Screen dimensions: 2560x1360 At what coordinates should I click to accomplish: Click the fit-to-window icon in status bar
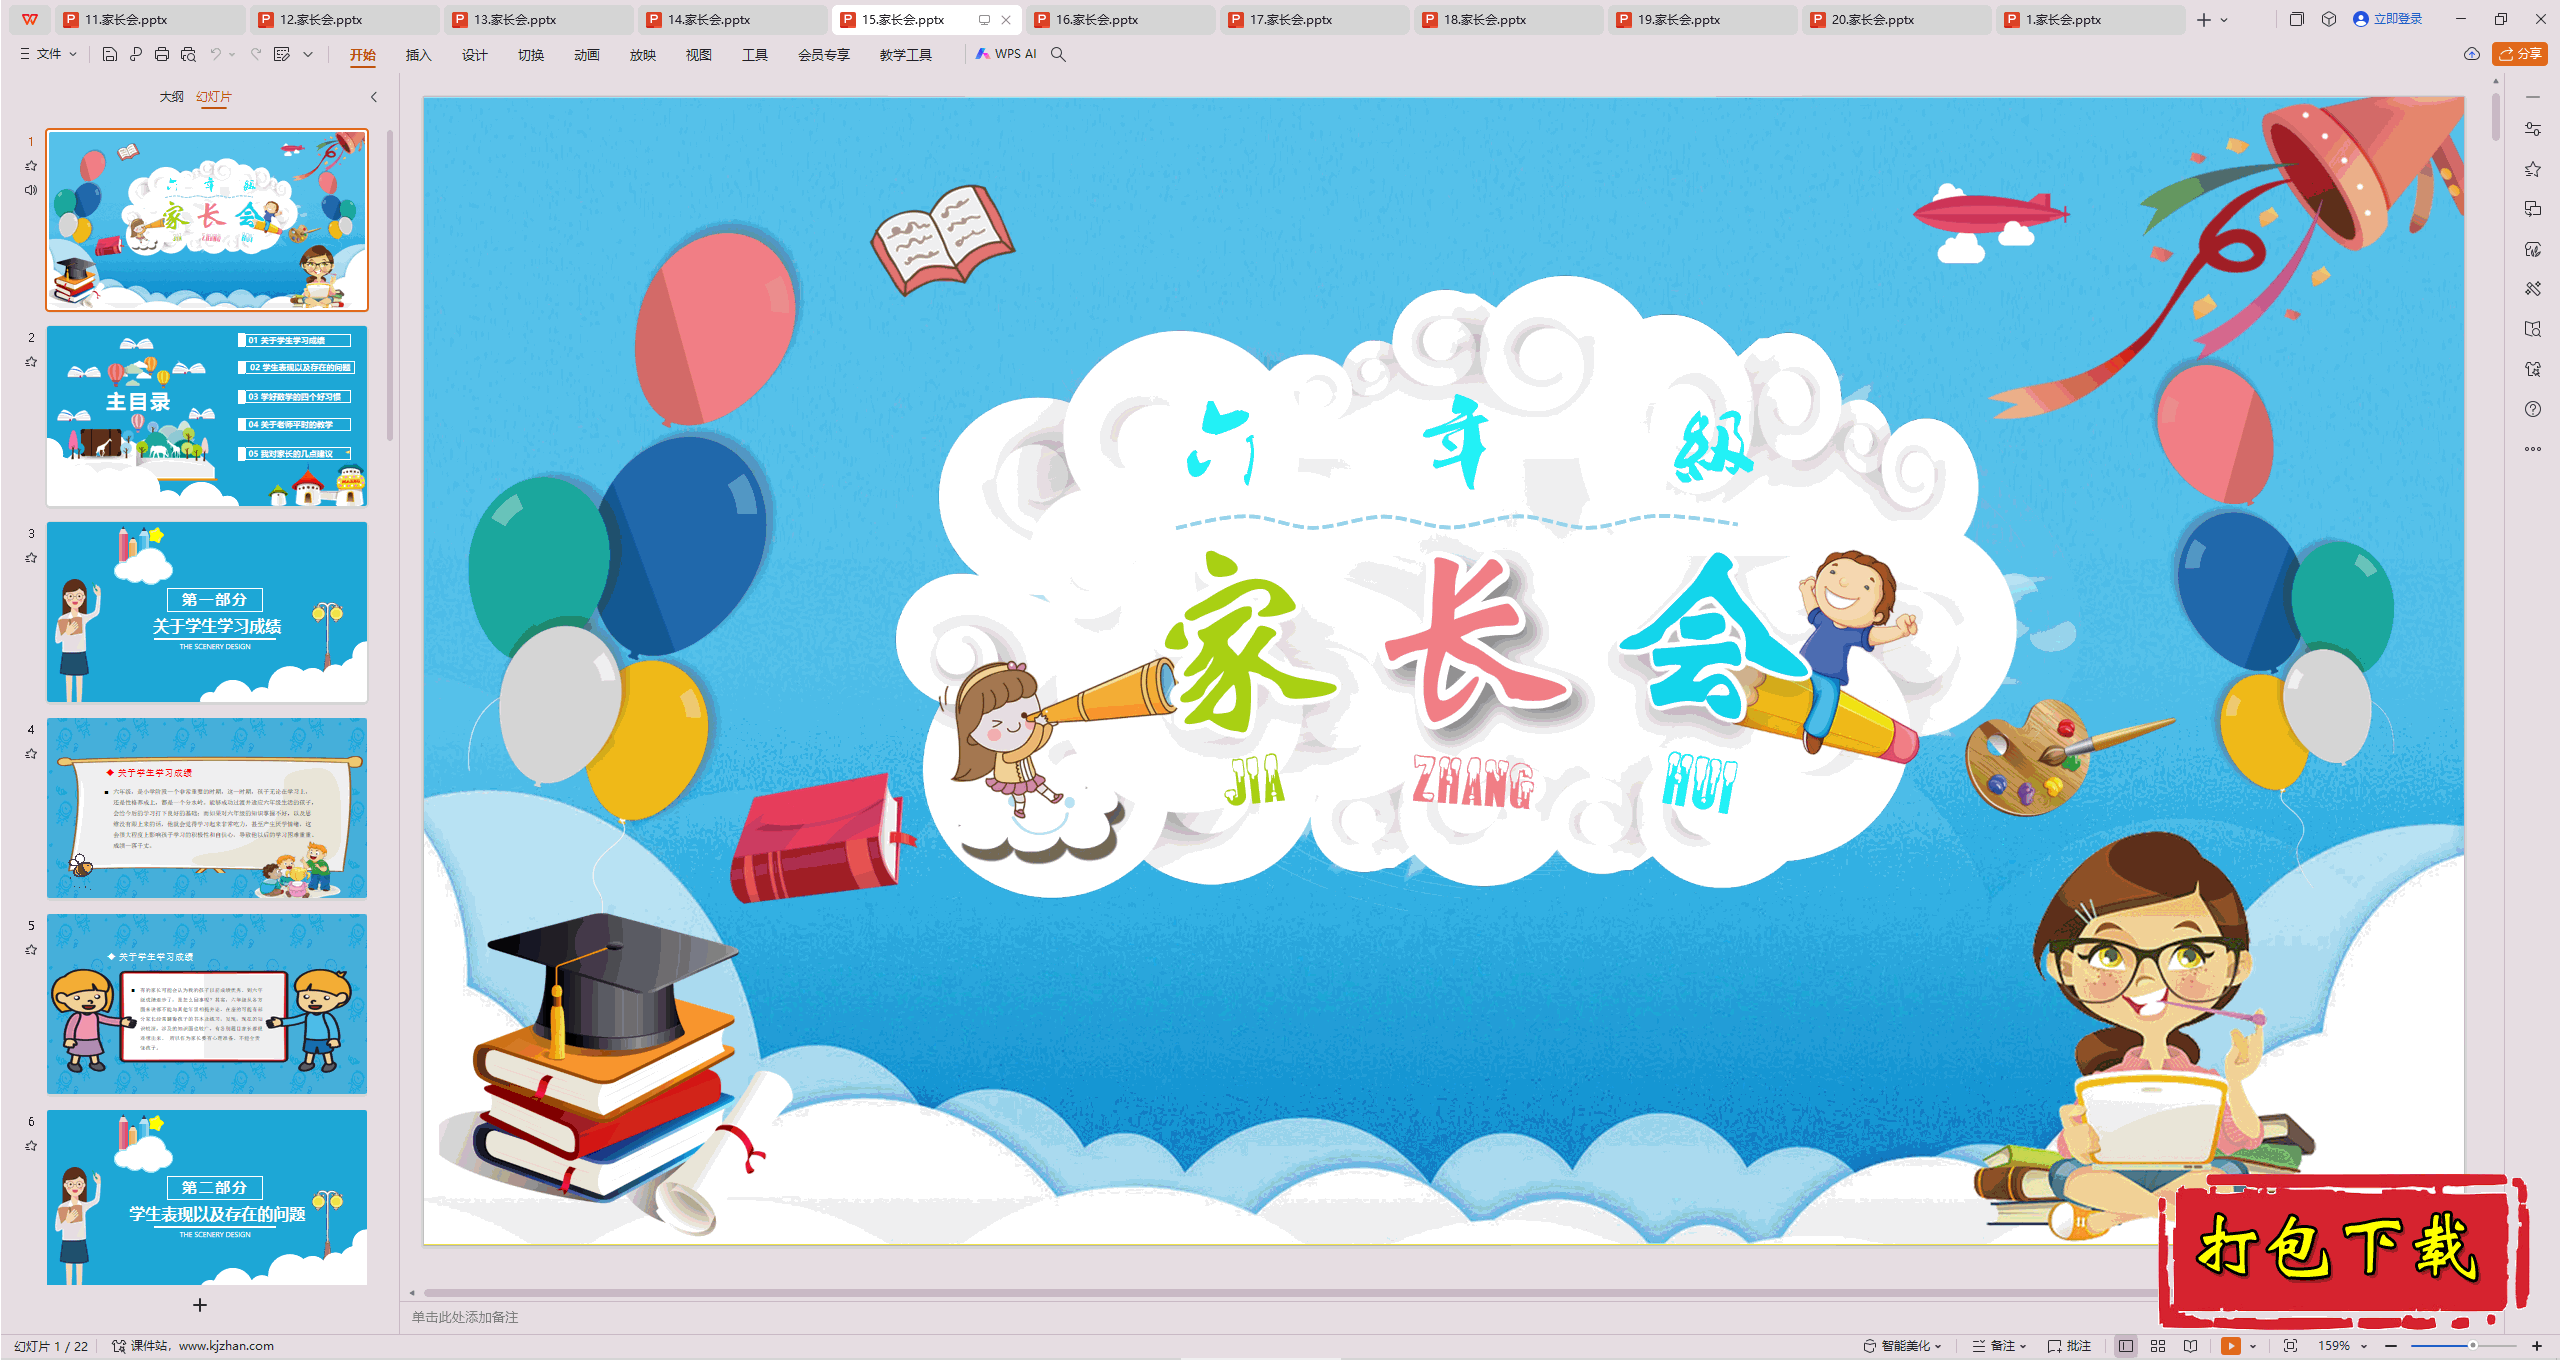point(2291,1346)
